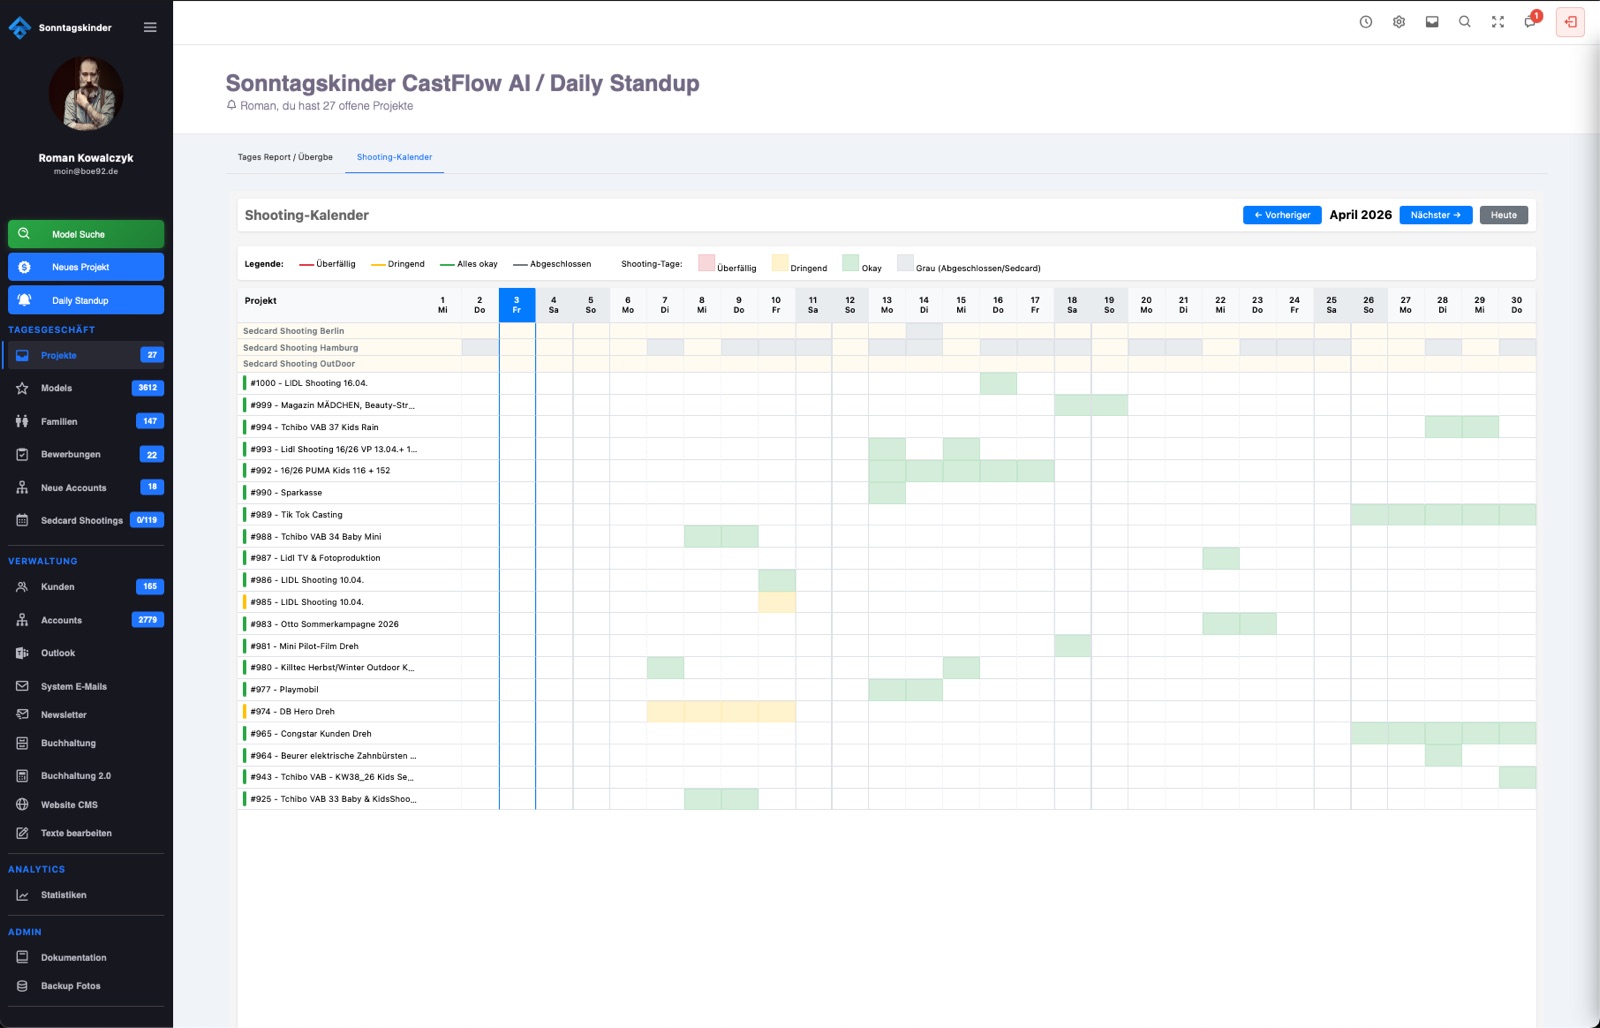Open Bewerbungen sidebar icon
Image resolution: width=1600 pixels, height=1028 pixels.
[x=22, y=454]
